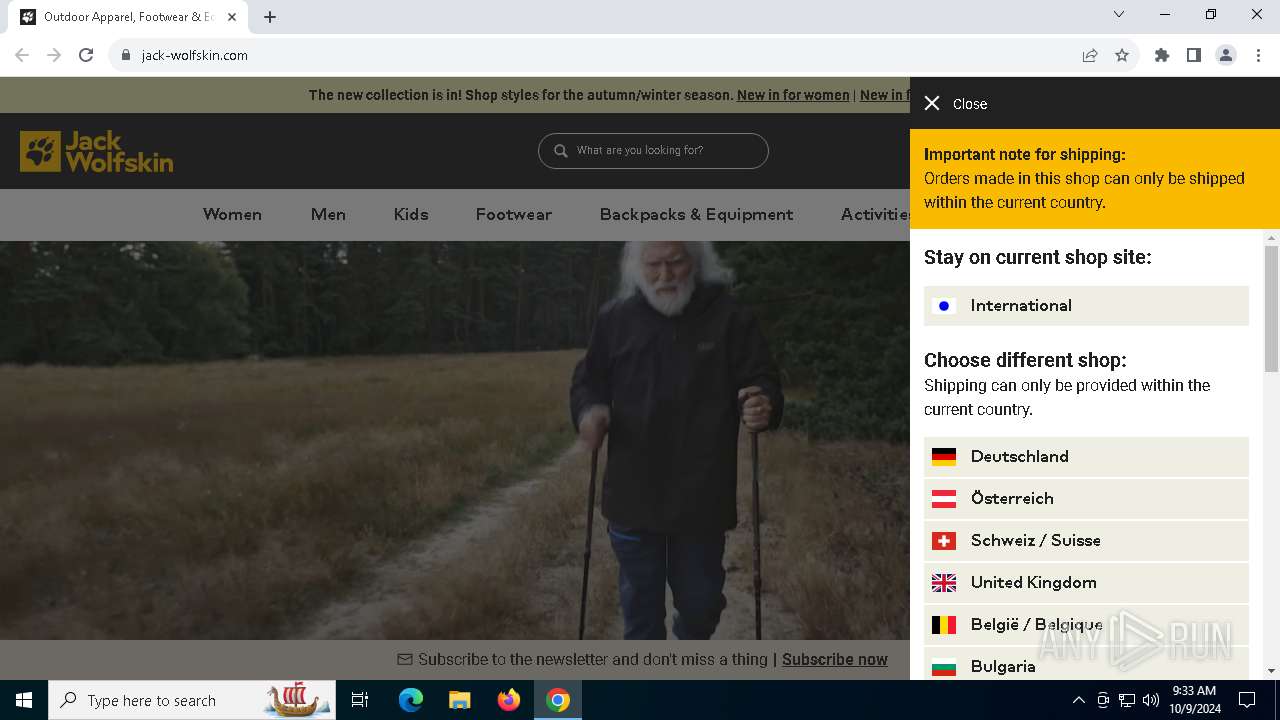The height and width of the screenshot is (720, 1280).
Task: Stay on the International shop
Action: 1086,306
